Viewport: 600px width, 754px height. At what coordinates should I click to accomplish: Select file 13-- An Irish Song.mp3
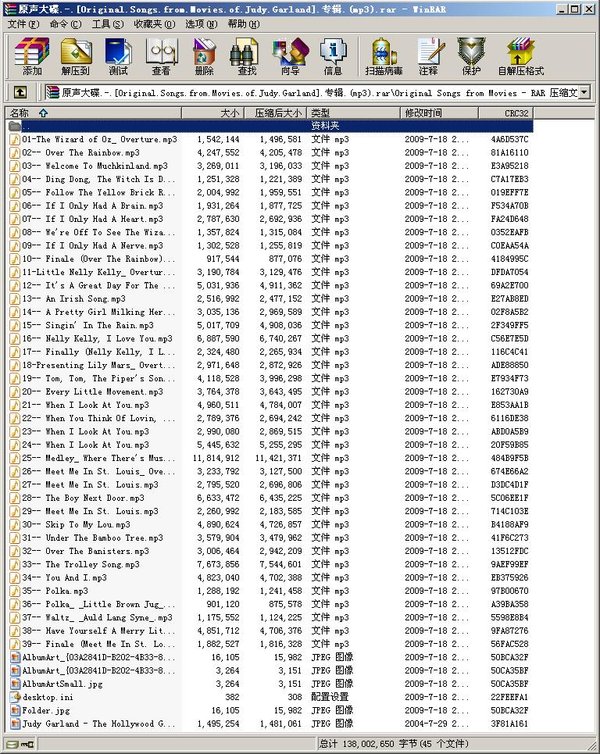74,299
